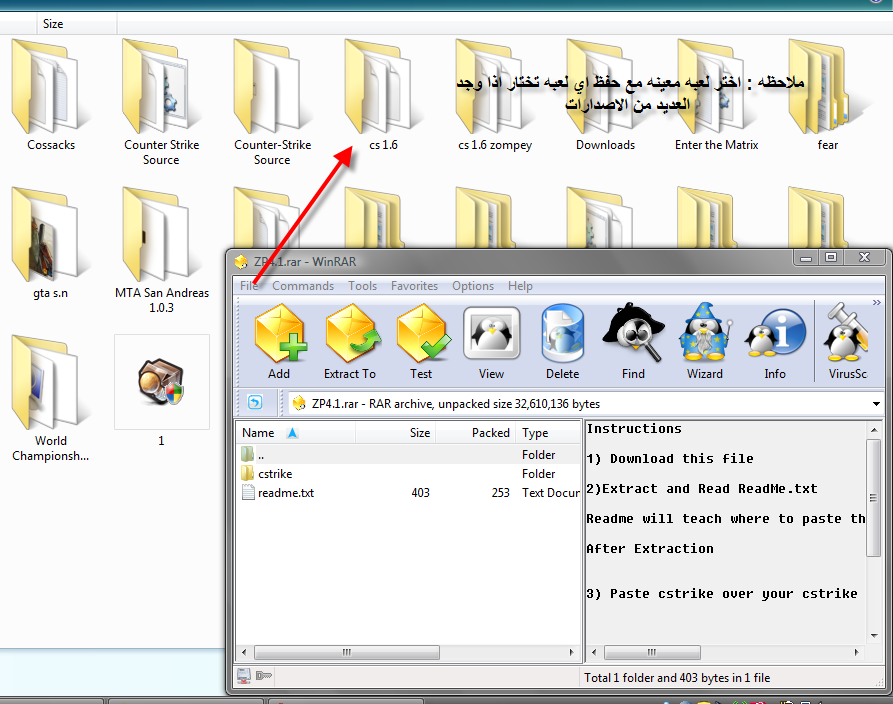Viewport: 893px width, 704px height.
Task: Select the gta s.n folder
Action: (x=51, y=243)
